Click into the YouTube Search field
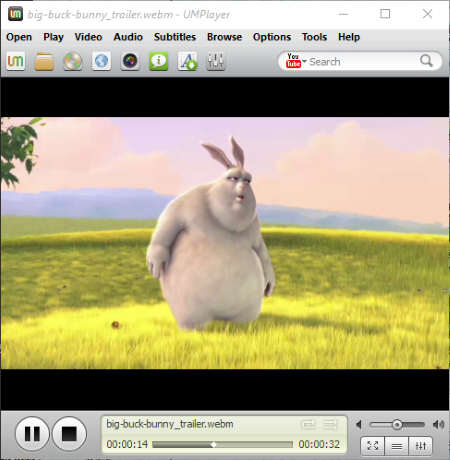The image size is (450, 460). point(362,62)
